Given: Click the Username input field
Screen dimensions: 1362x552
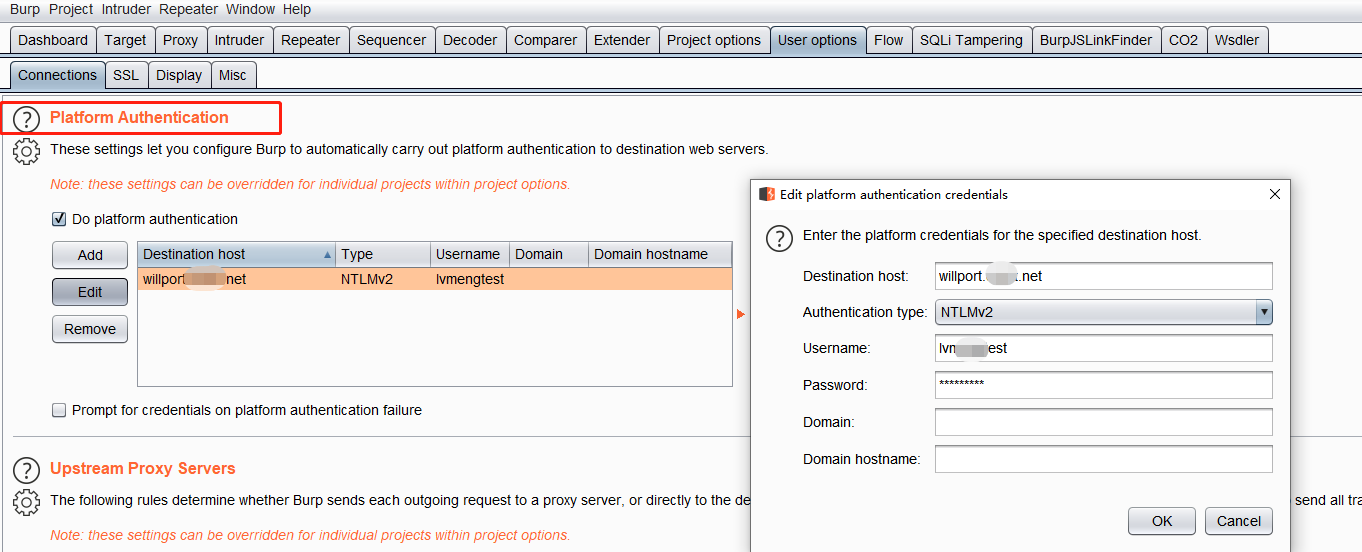Looking at the screenshot, I should click(1104, 348).
